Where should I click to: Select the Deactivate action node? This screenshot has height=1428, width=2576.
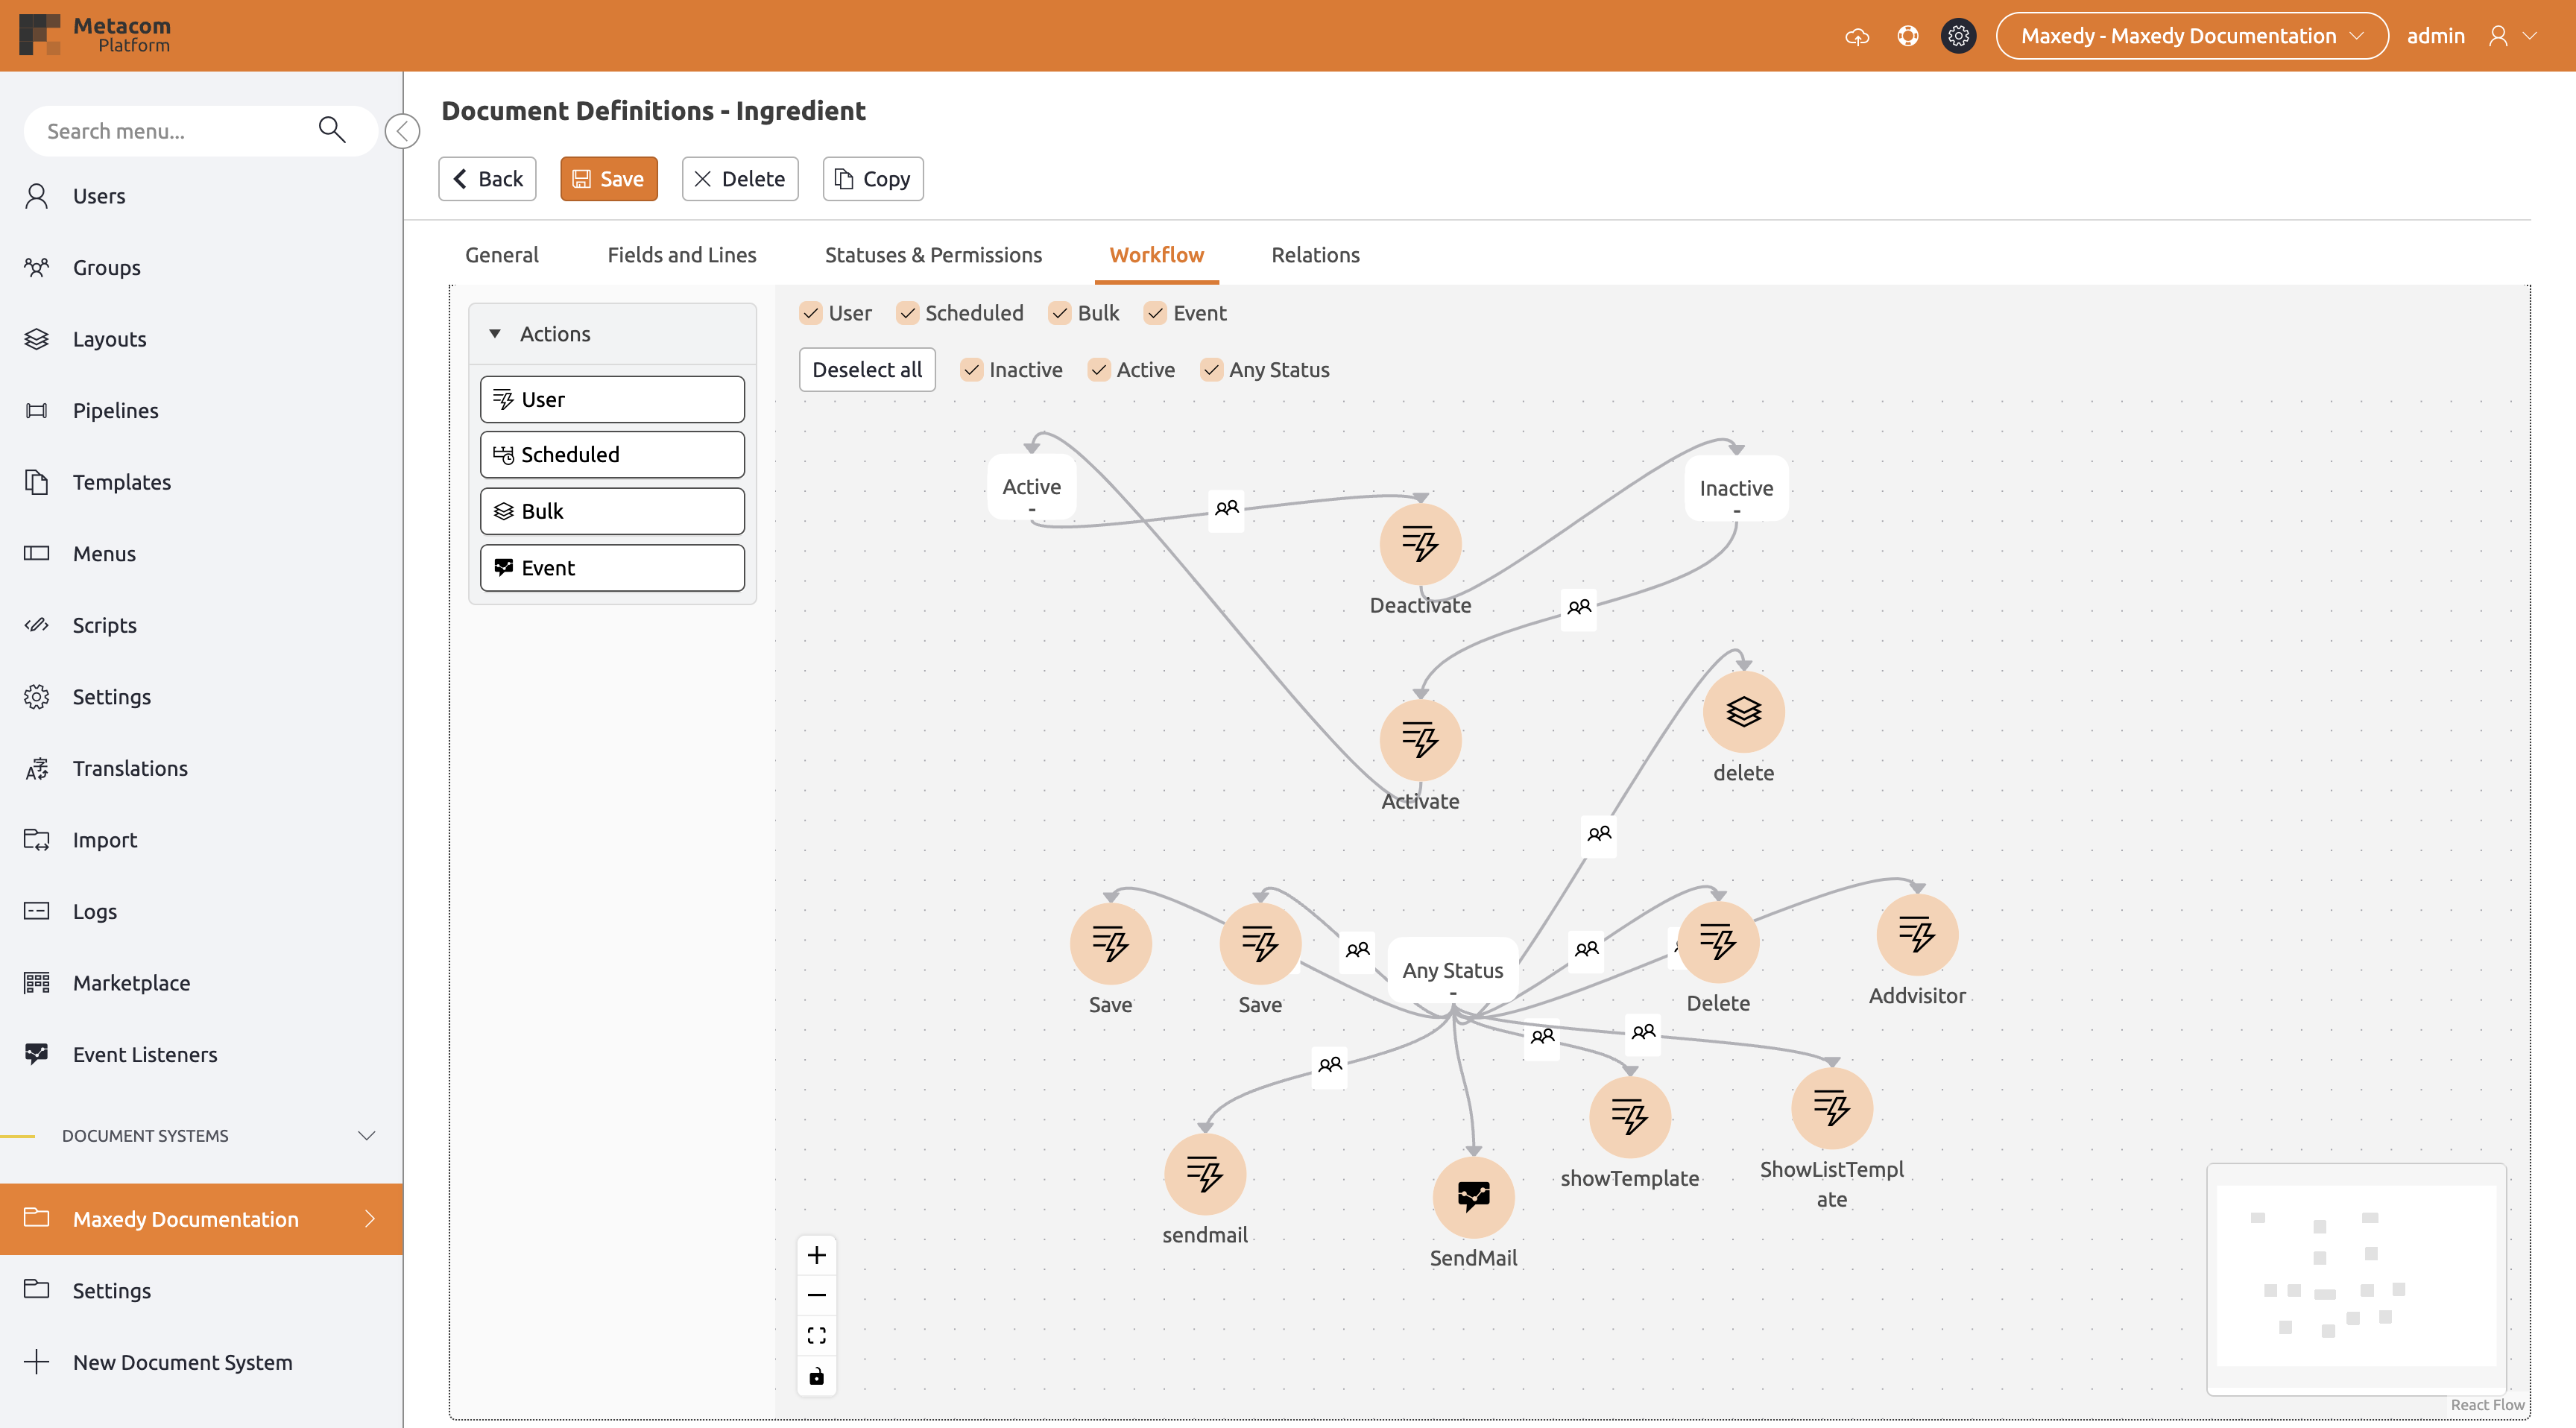(x=1419, y=544)
